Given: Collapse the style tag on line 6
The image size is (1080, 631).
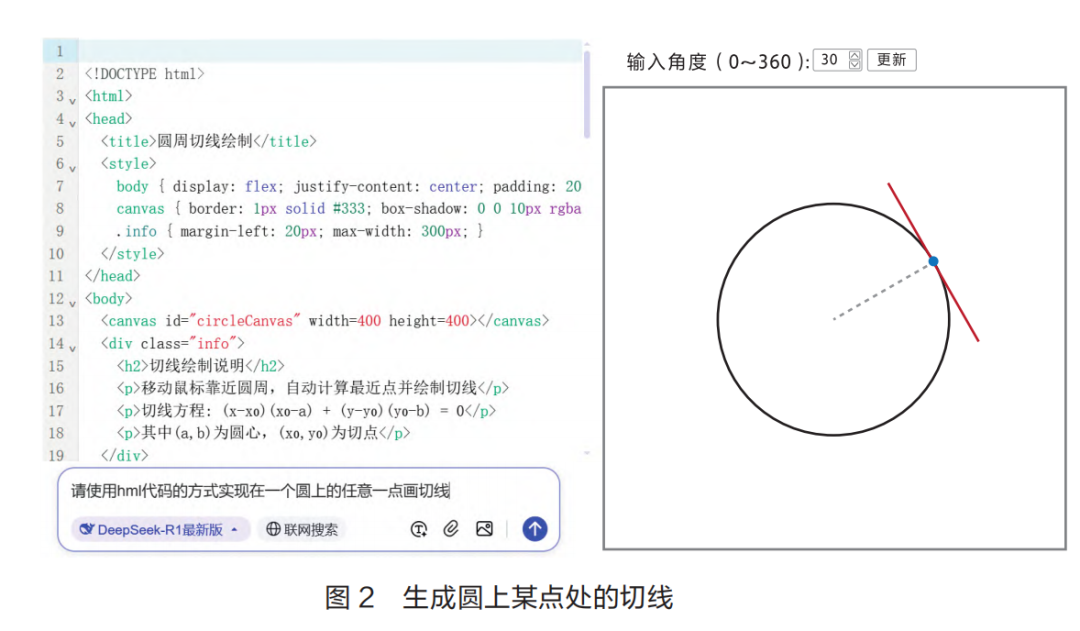Looking at the screenshot, I should coord(72,169).
